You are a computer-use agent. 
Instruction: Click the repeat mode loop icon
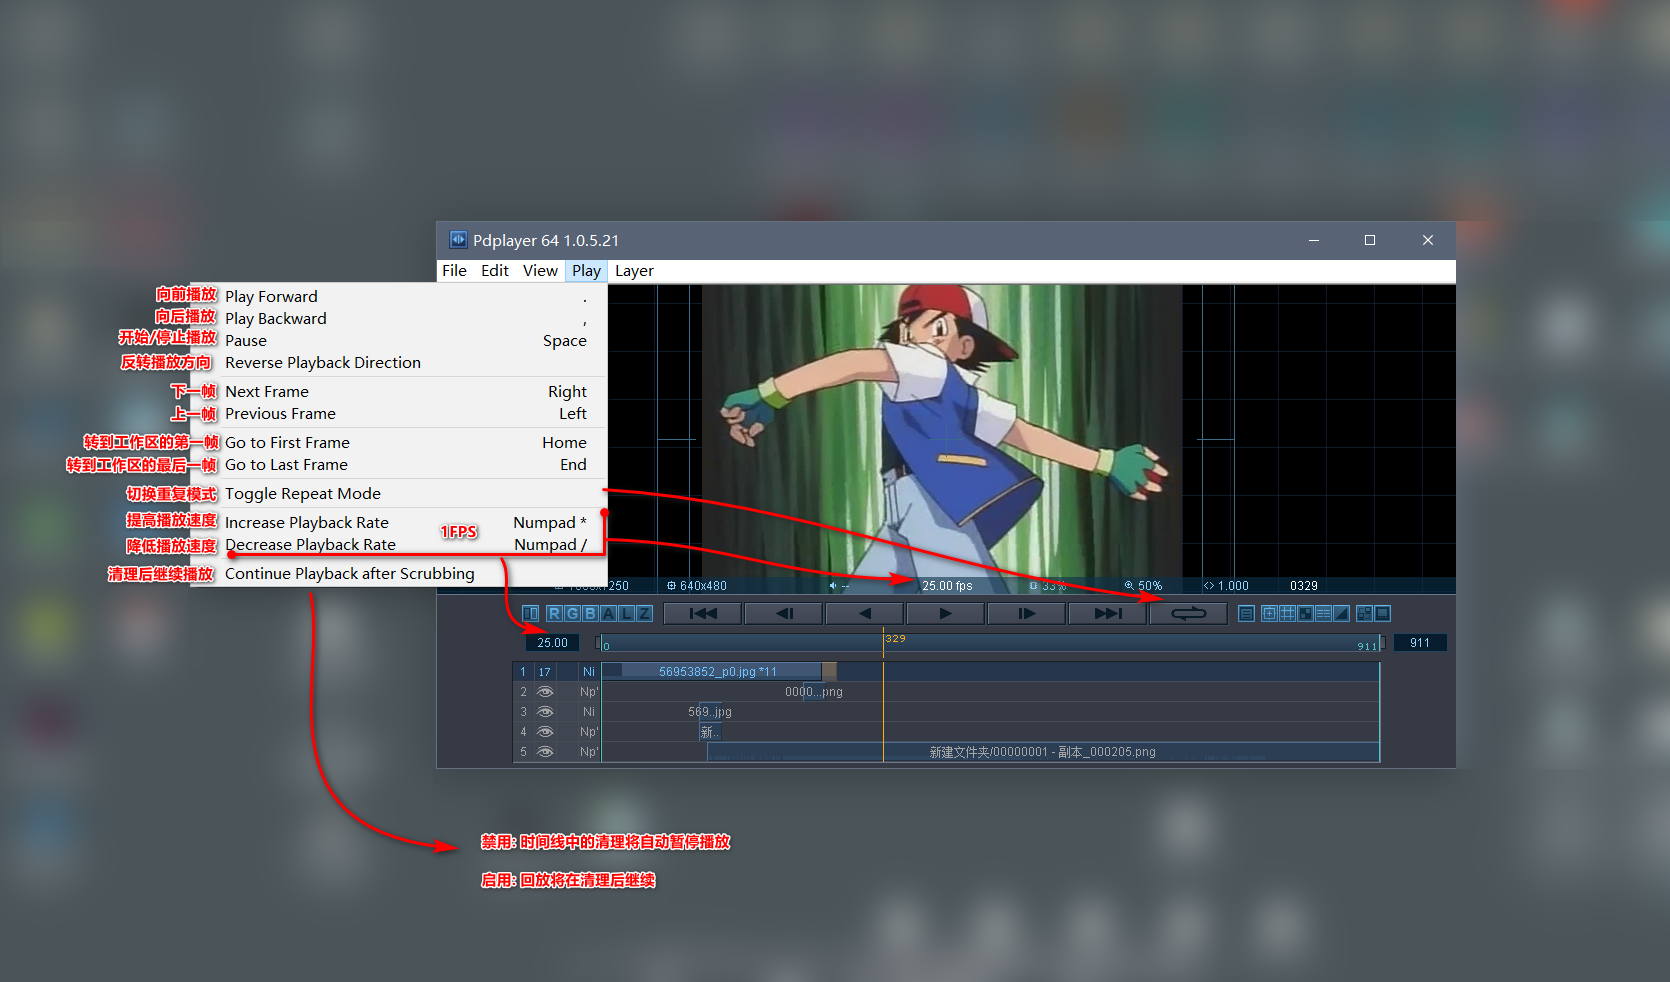click(1188, 614)
